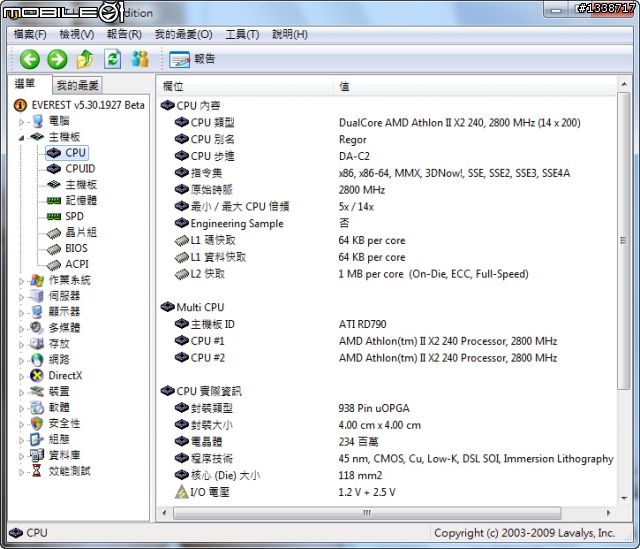Select 記憶體 memory tree item
The height and width of the screenshot is (549, 640).
tap(72, 200)
